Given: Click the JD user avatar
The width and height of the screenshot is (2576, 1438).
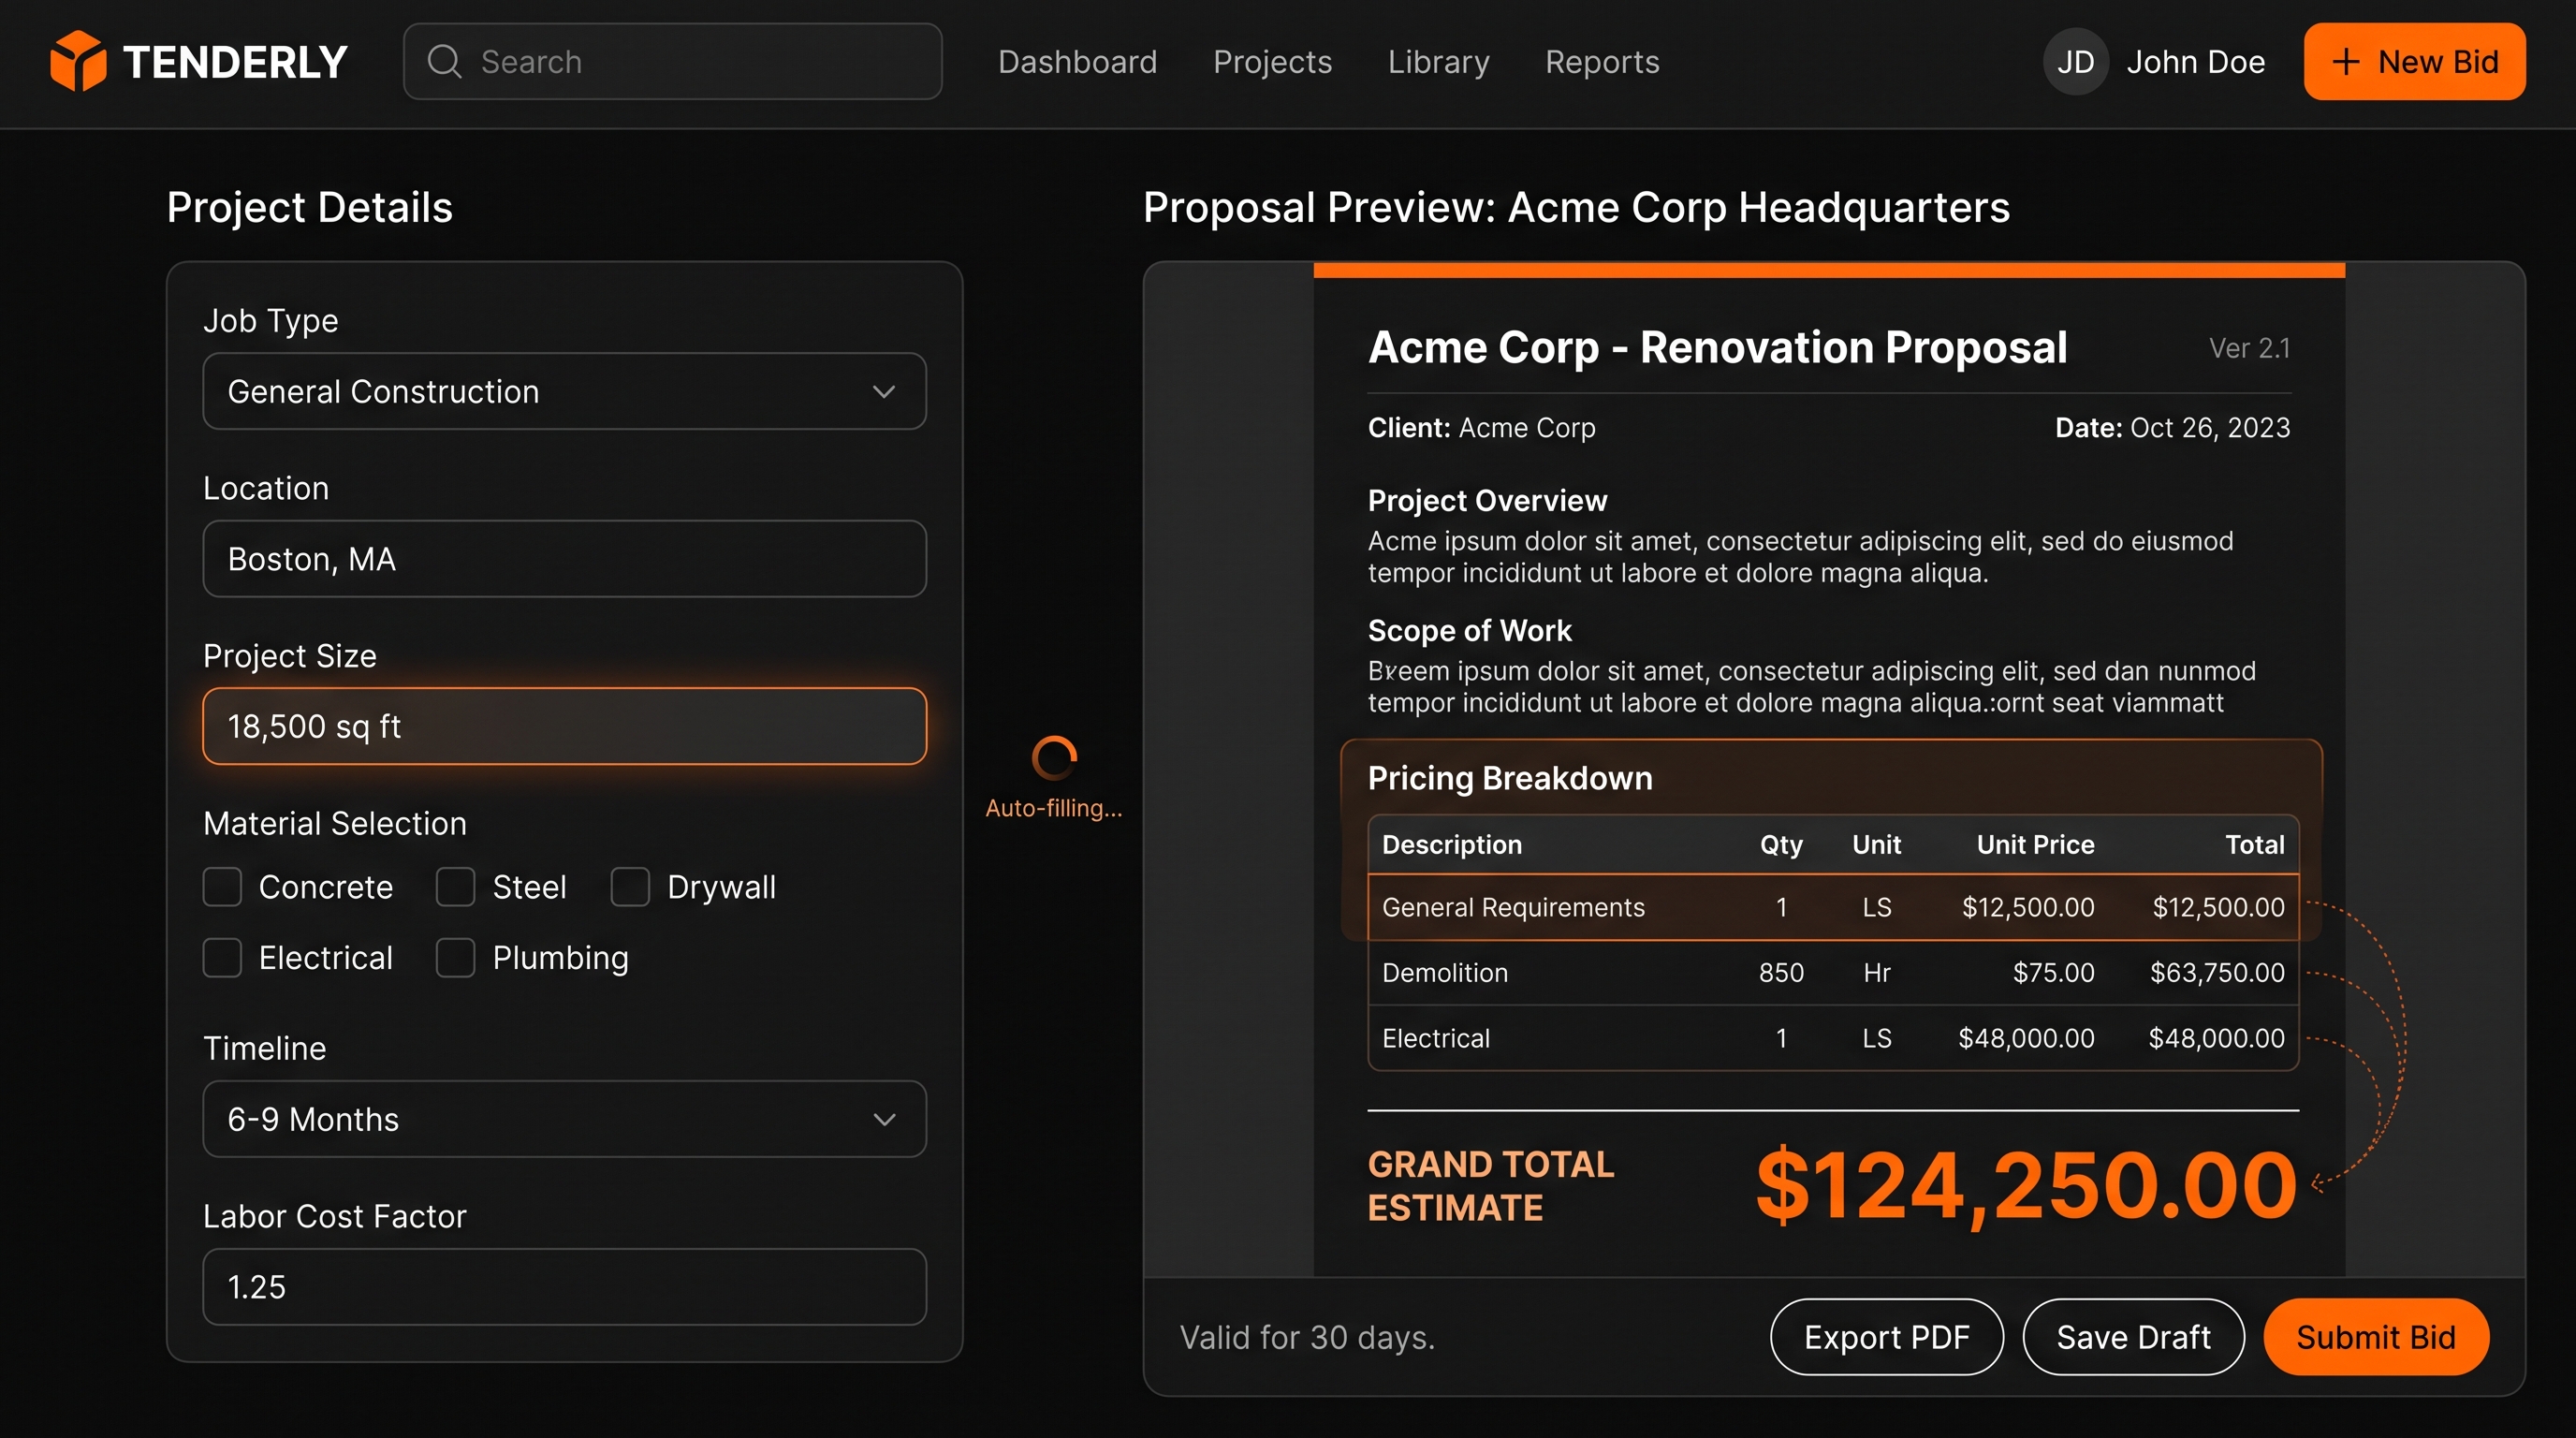Looking at the screenshot, I should (x=2076, y=62).
